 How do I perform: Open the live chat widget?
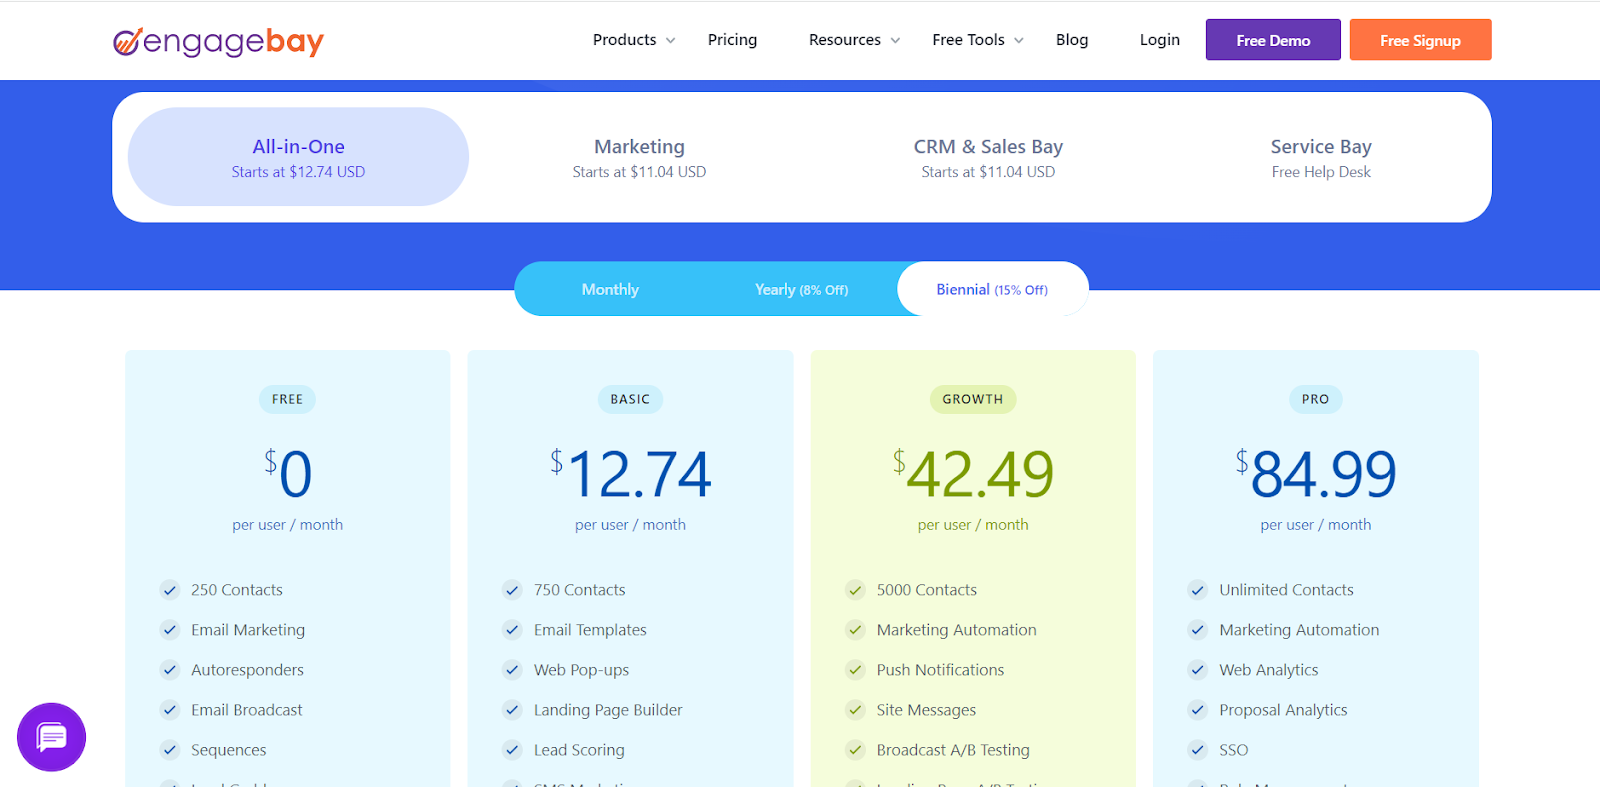coord(51,737)
